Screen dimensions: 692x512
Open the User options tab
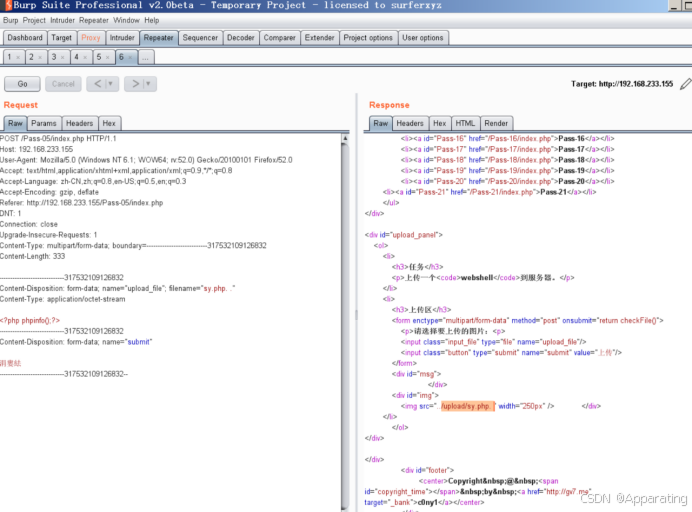423,38
